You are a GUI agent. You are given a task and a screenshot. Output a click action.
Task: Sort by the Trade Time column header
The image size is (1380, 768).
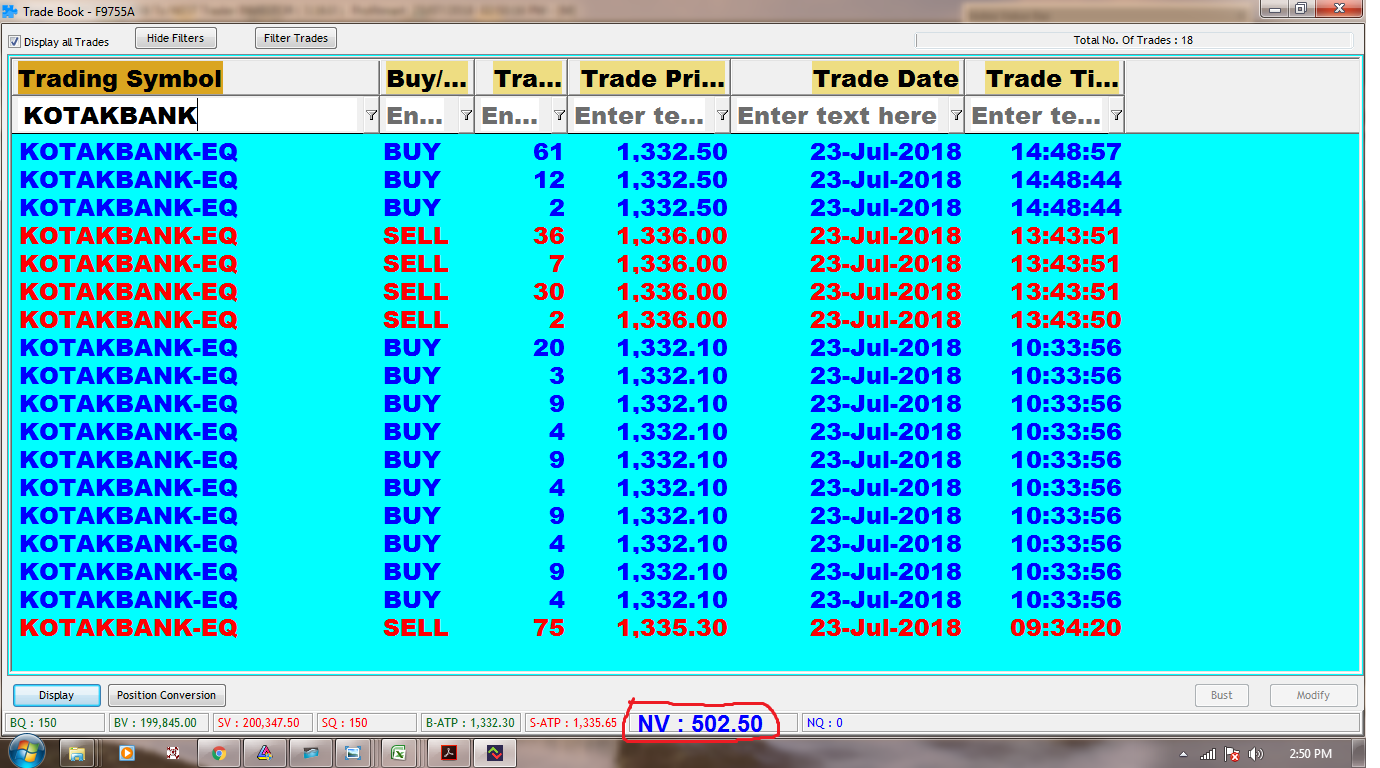point(1044,78)
